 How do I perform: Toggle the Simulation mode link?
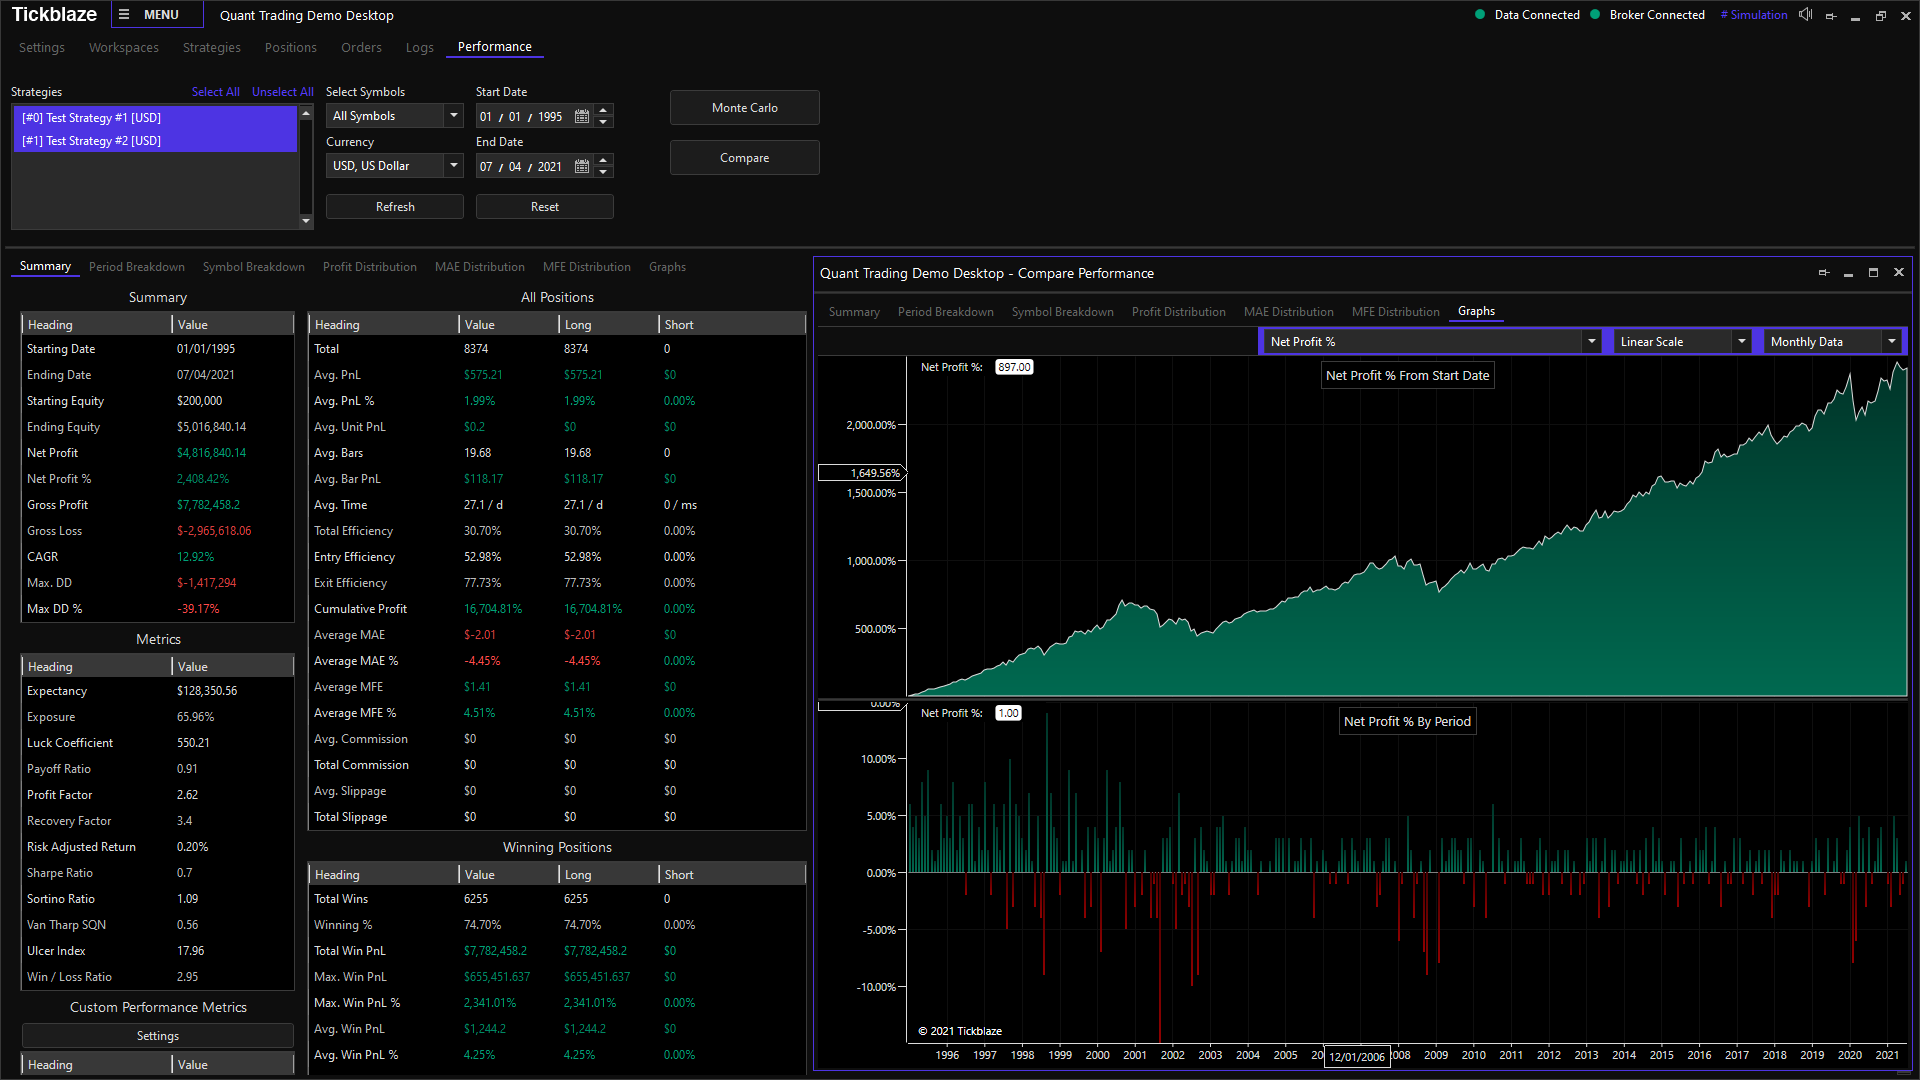click(x=1754, y=15)
